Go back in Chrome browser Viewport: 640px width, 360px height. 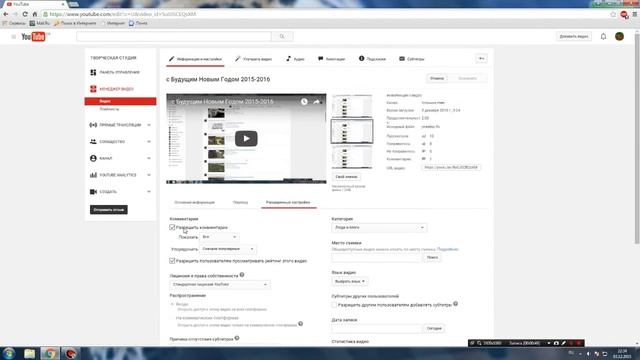[x=6, y=14]
